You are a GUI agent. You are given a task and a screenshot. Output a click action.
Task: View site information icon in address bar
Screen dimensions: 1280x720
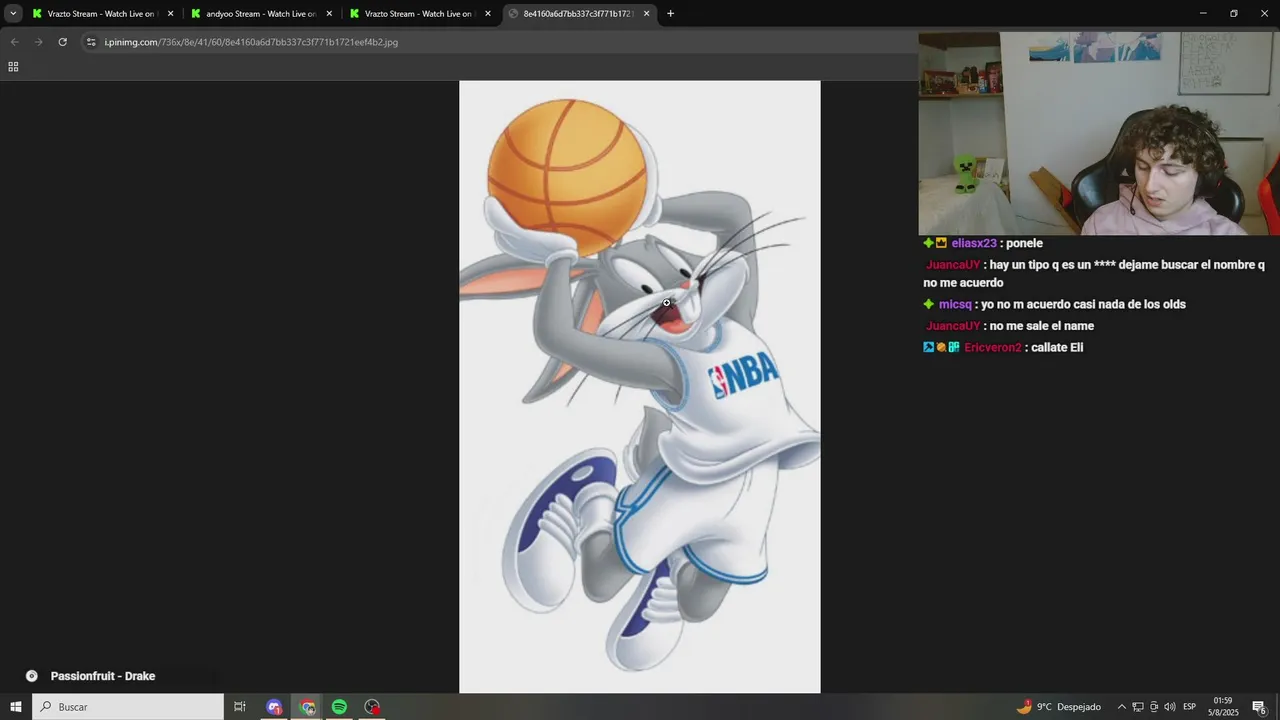click(x=91, y=42)
